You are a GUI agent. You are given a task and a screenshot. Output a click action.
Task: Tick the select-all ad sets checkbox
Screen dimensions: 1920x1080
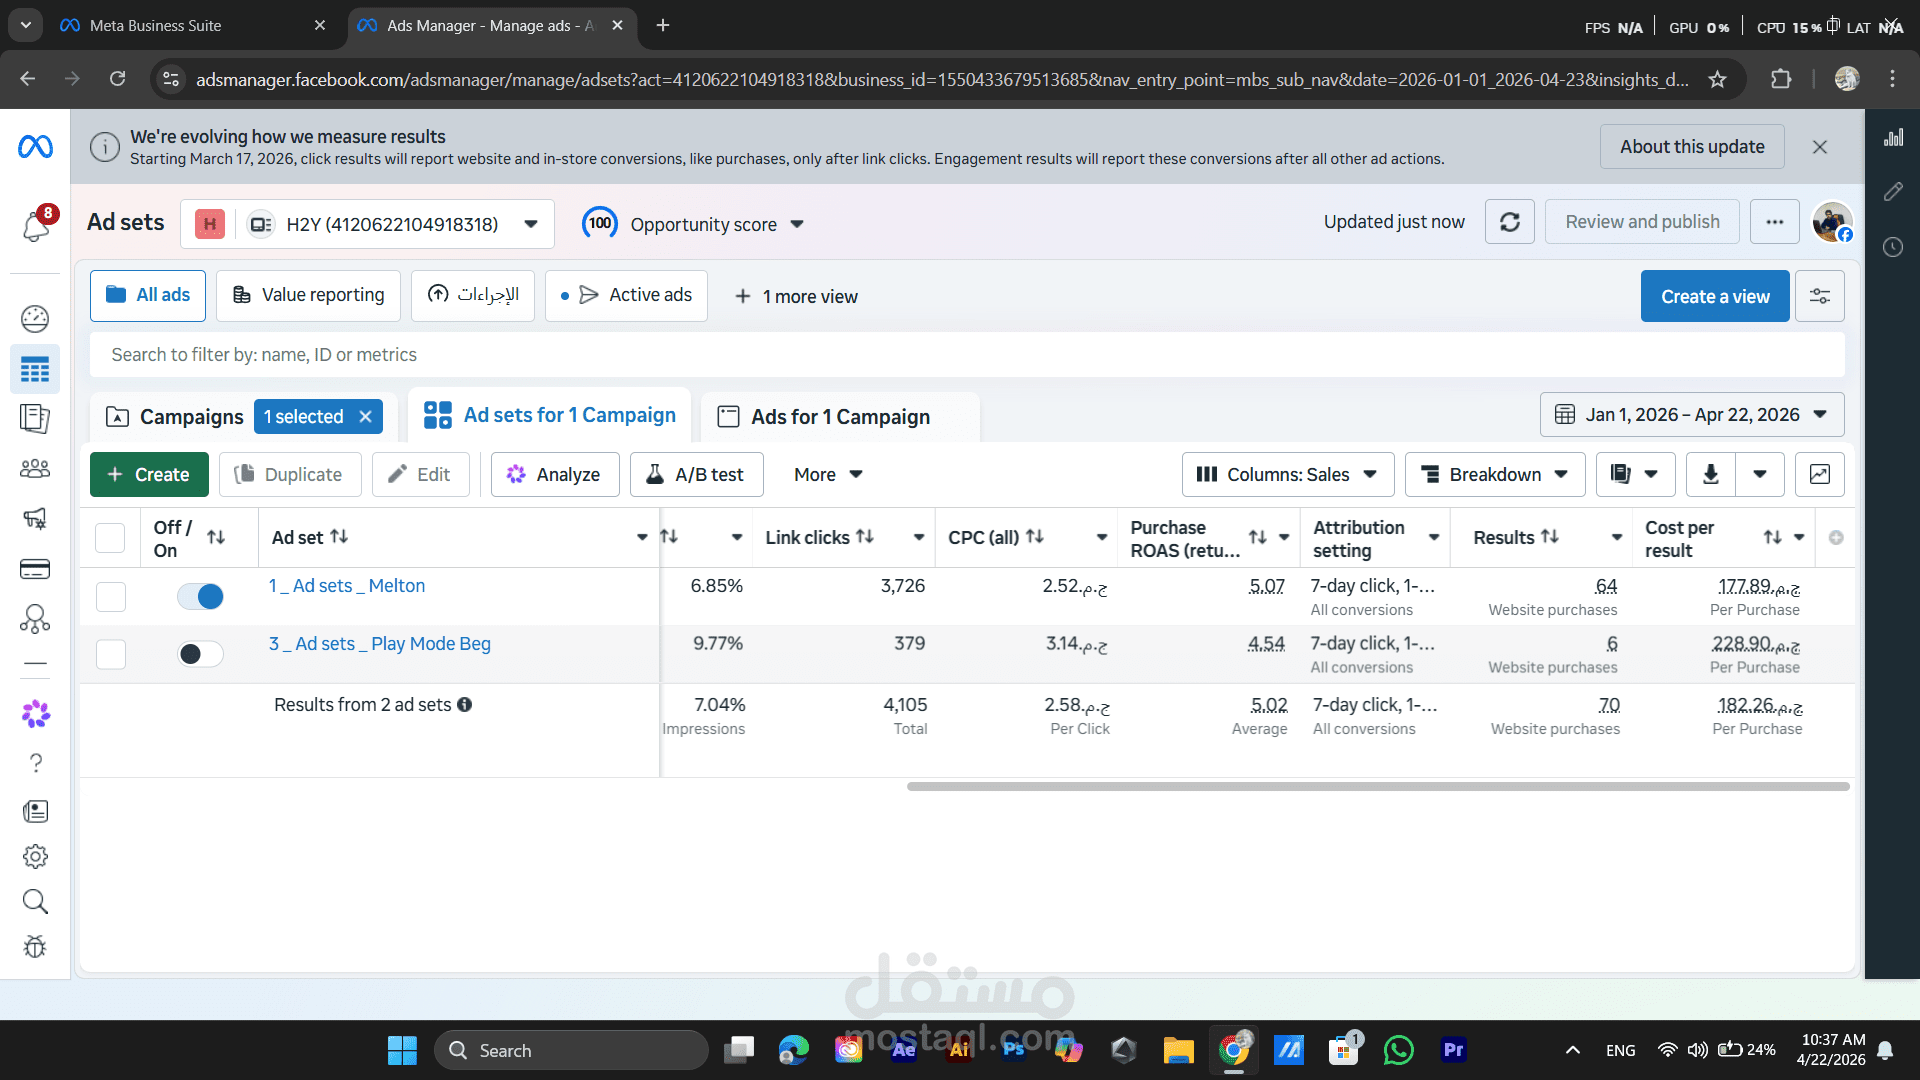(x=110, y=538)
